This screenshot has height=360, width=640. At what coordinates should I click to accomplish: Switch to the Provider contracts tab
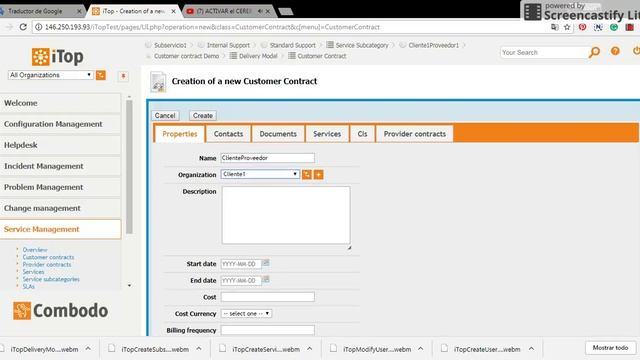(x=414, y=134)
